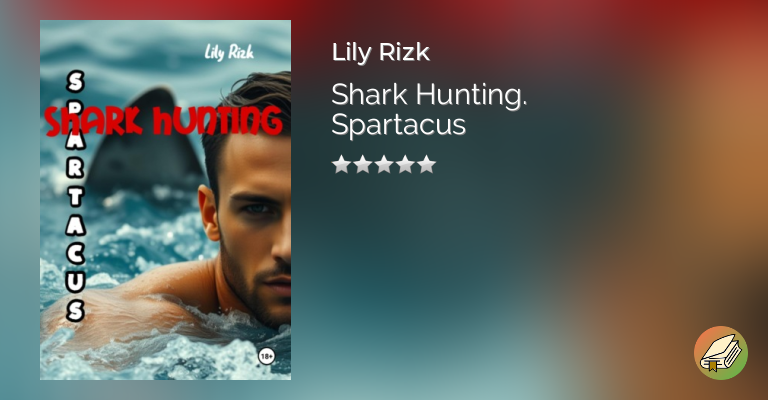Click the letter S atop vertical cover text

[75, 81]
